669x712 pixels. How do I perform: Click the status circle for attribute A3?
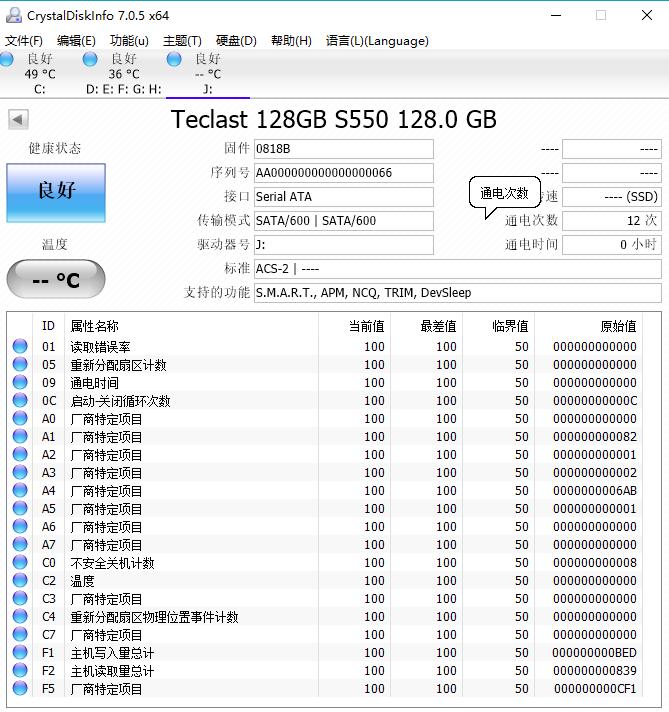click(x=20, y=472)
